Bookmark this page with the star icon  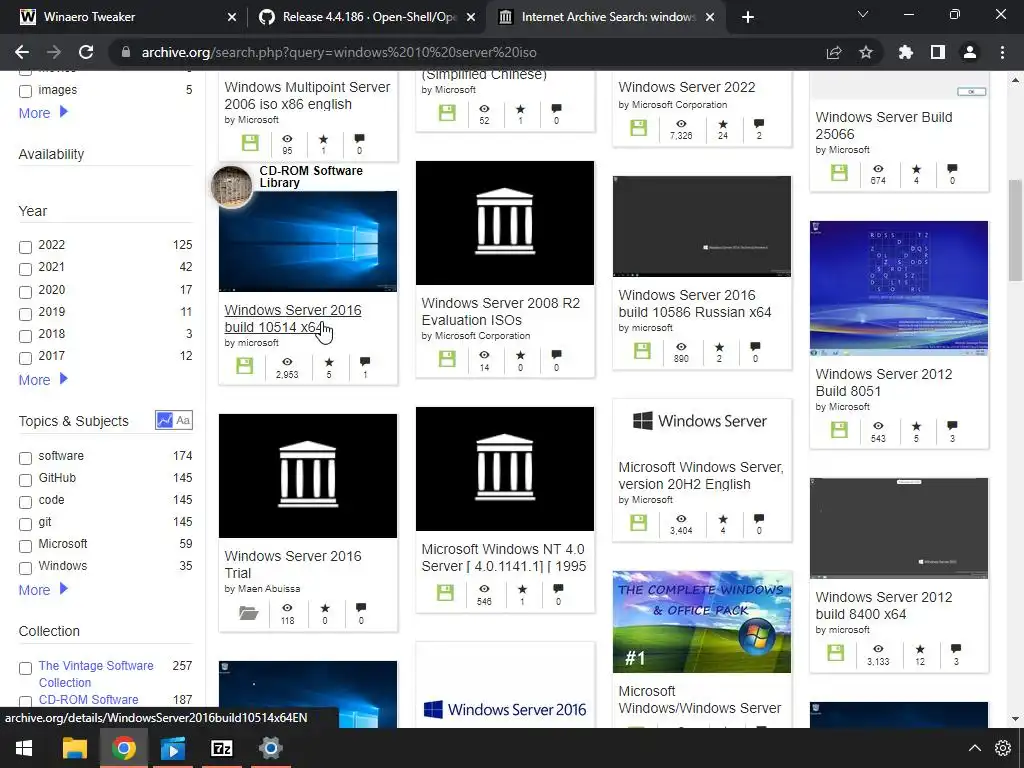866,52
